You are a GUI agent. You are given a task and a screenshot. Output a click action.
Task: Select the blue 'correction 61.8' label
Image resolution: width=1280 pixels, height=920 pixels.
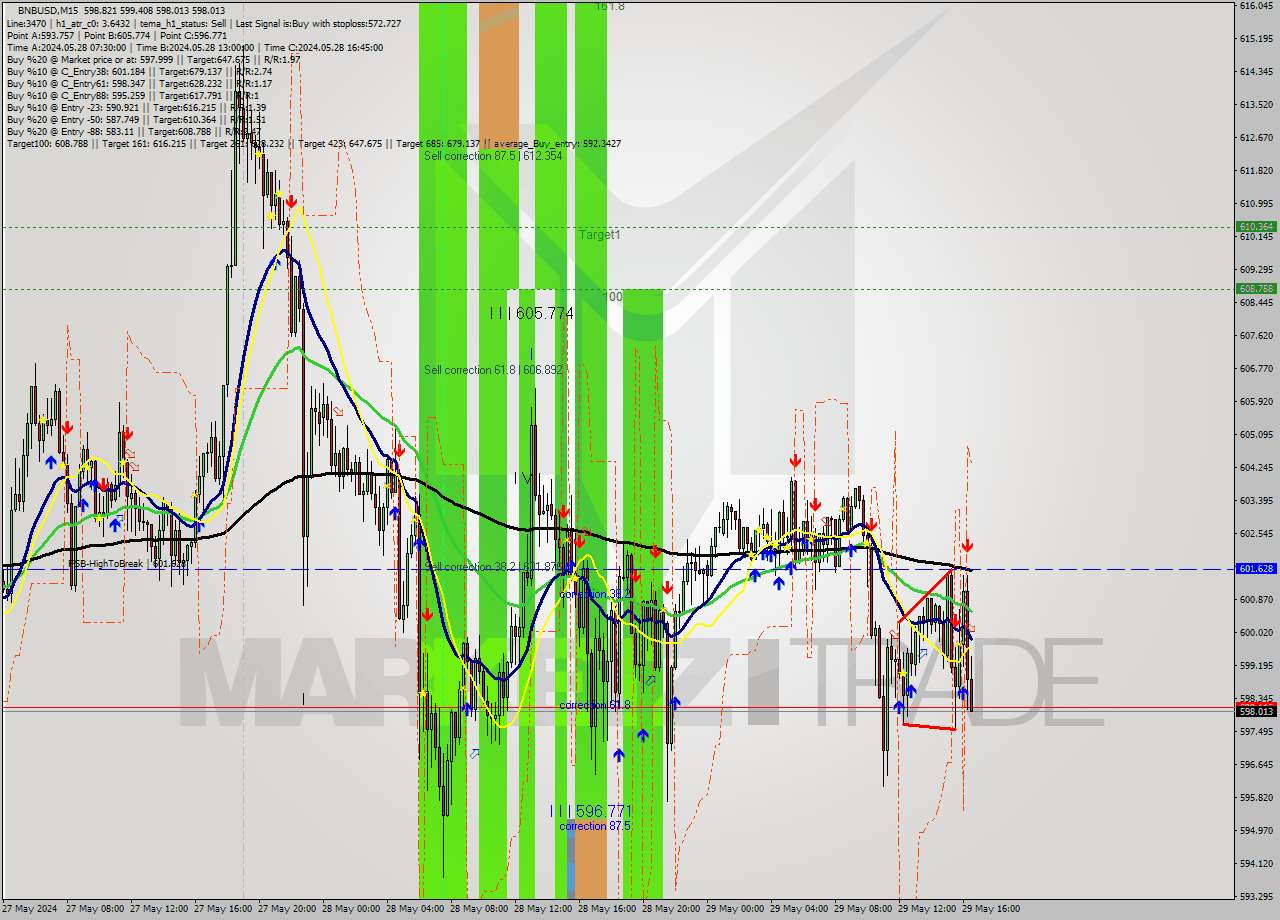(x=594, y=705)
